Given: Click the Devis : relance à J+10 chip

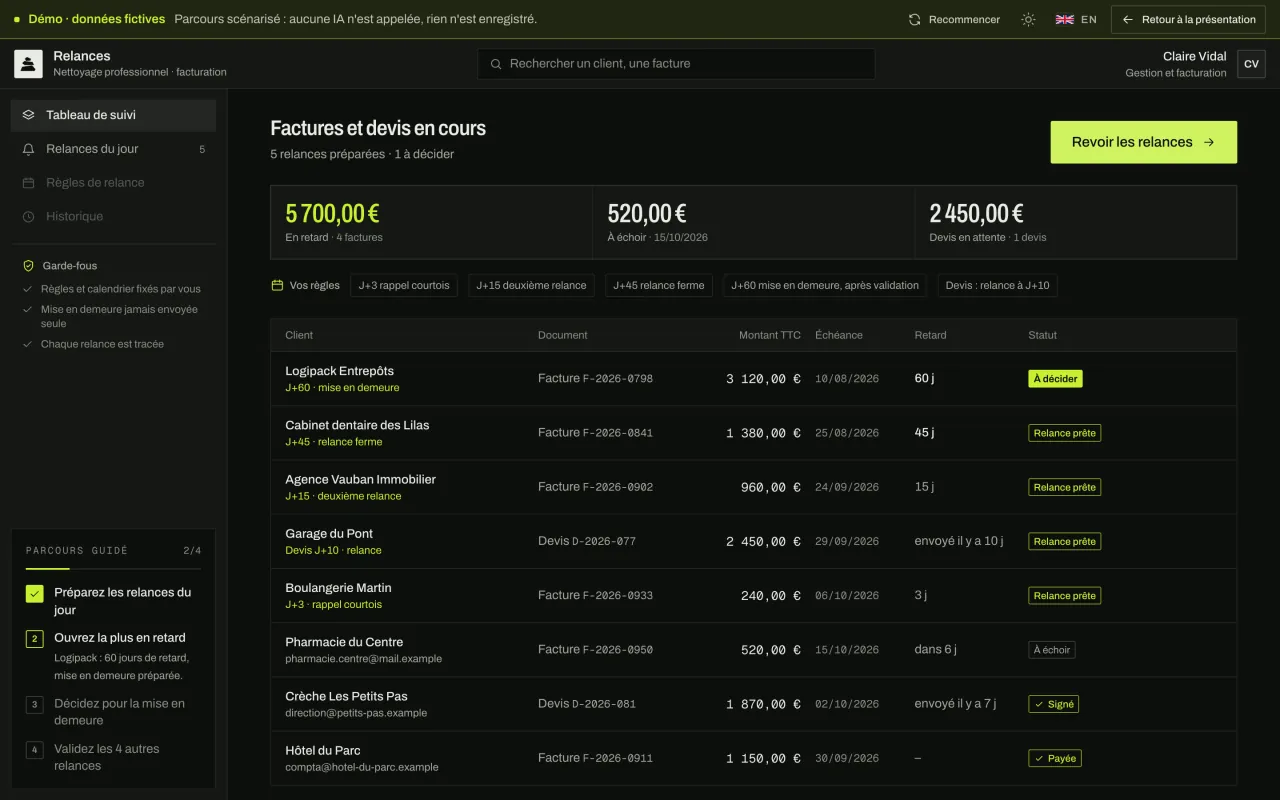Looking at the screenshot, I should pyautogui.click(x=998, y=285).
